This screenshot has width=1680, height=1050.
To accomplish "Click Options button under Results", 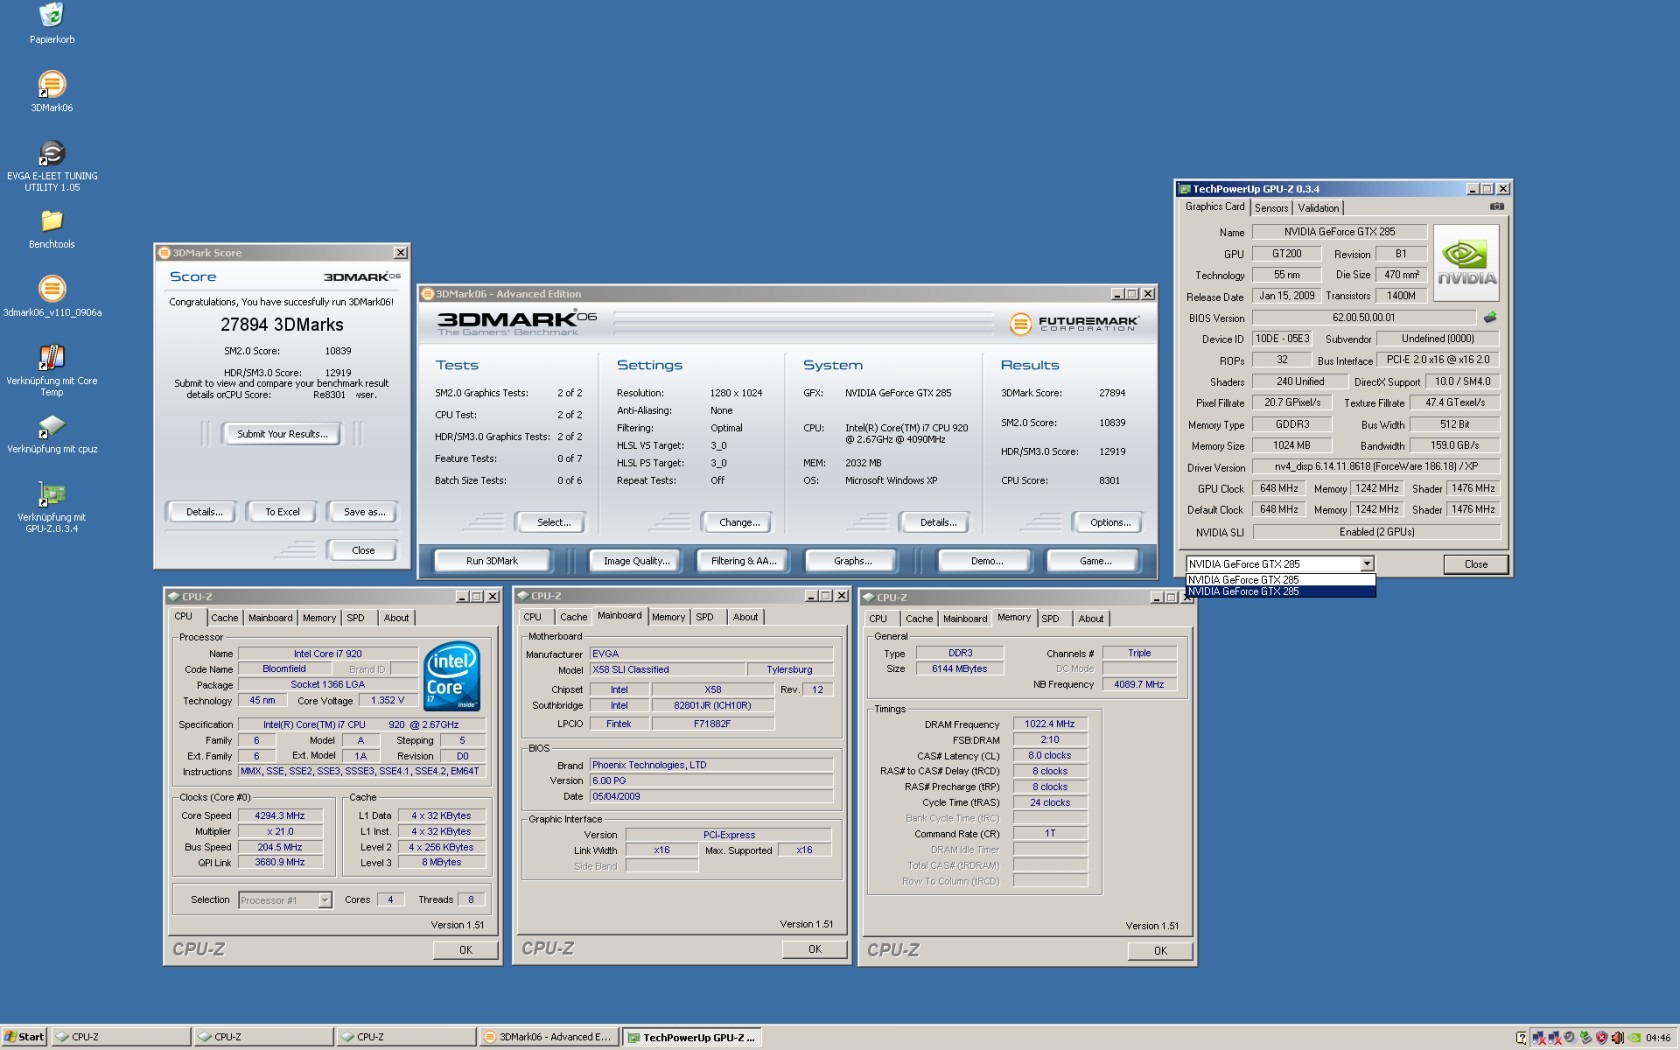I will pyautogui.click(x=1110, y=522).
